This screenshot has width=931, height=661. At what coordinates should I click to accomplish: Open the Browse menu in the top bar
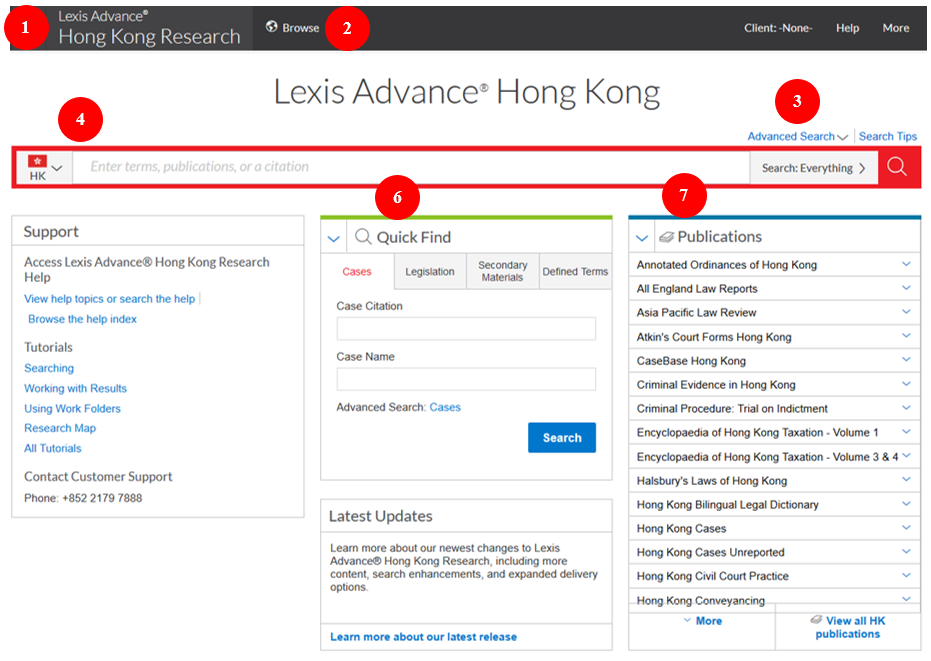pyautogui.click(x=292, y=27)
